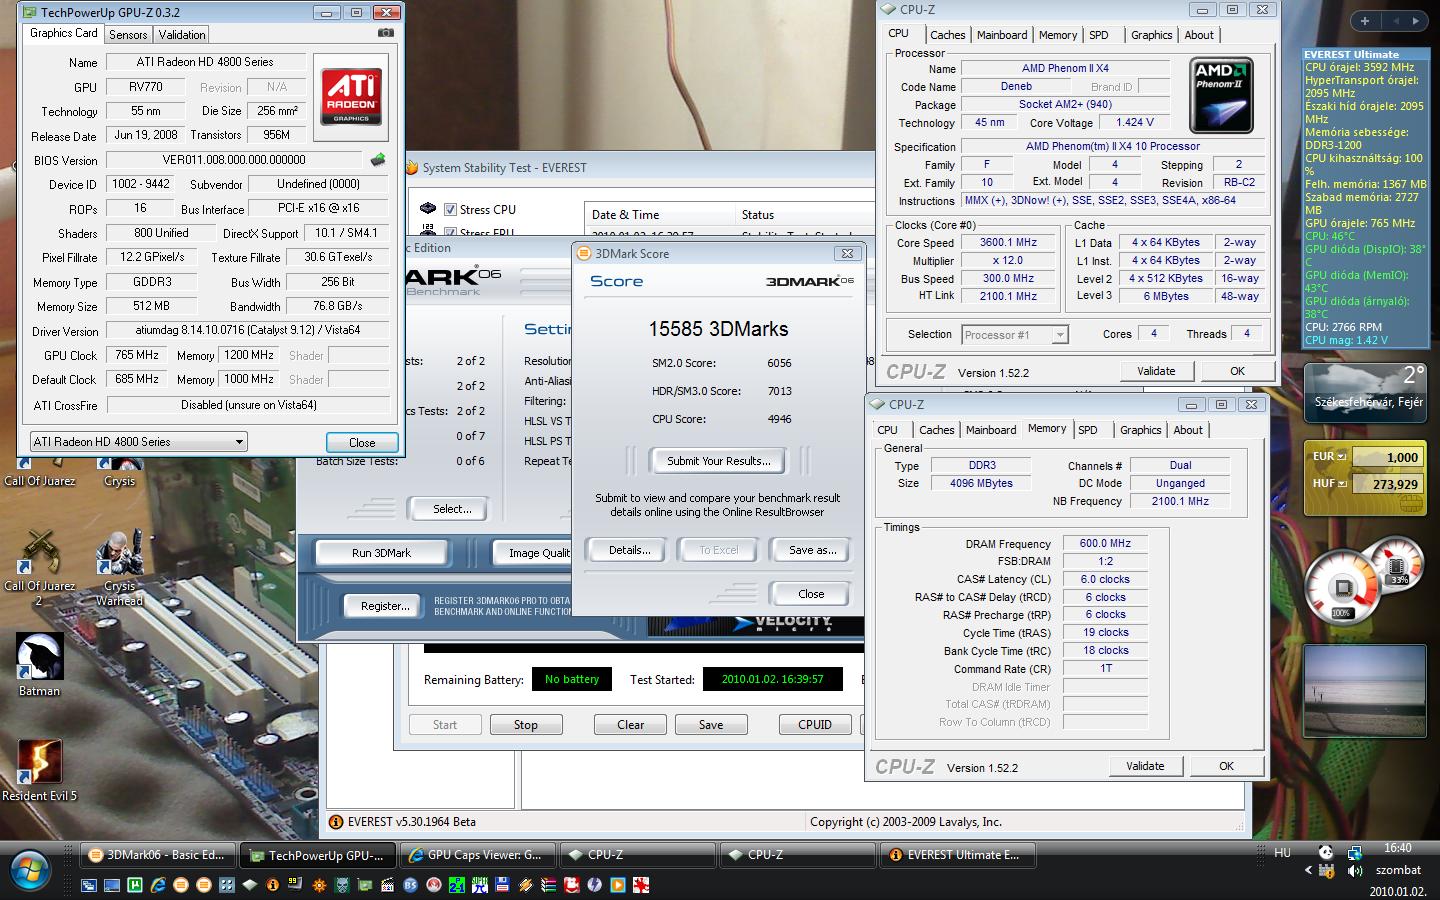Click Close button in 3DMark Score dialog
Viewport: 1440px width, 900px height.
(x=811, y=593)
